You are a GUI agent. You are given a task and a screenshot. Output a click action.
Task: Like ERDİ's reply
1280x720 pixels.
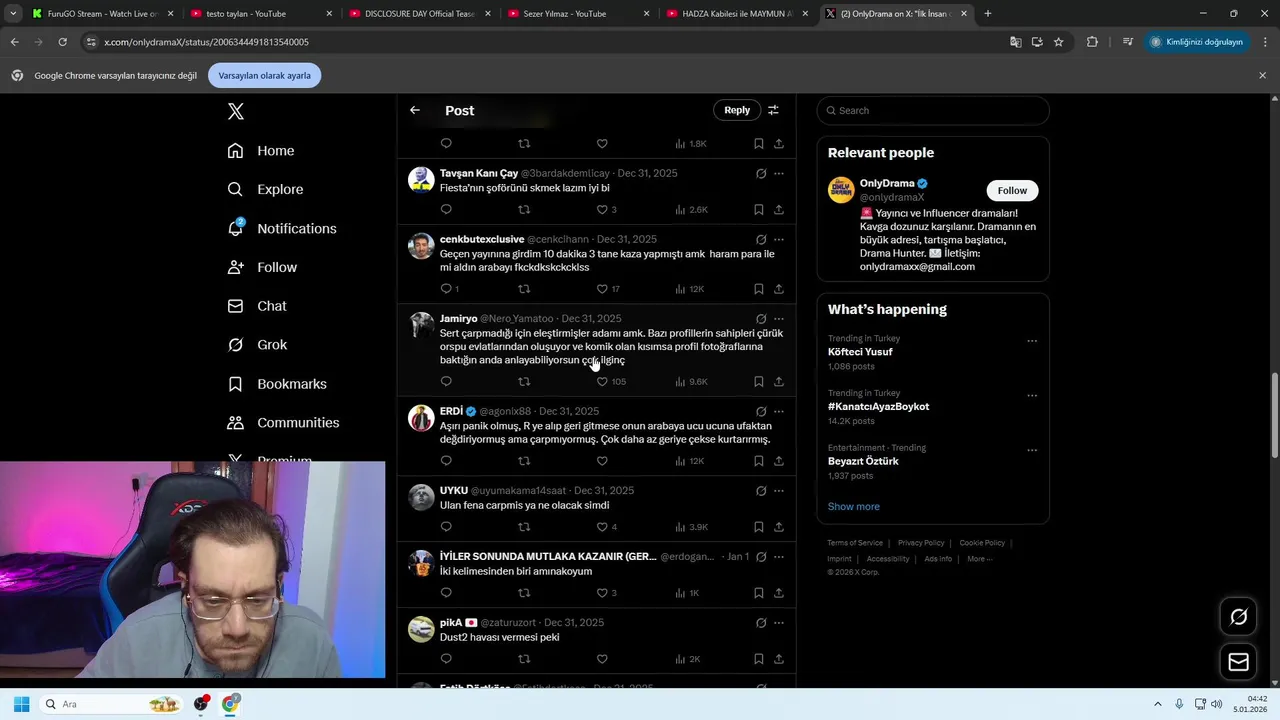[602, 461]
